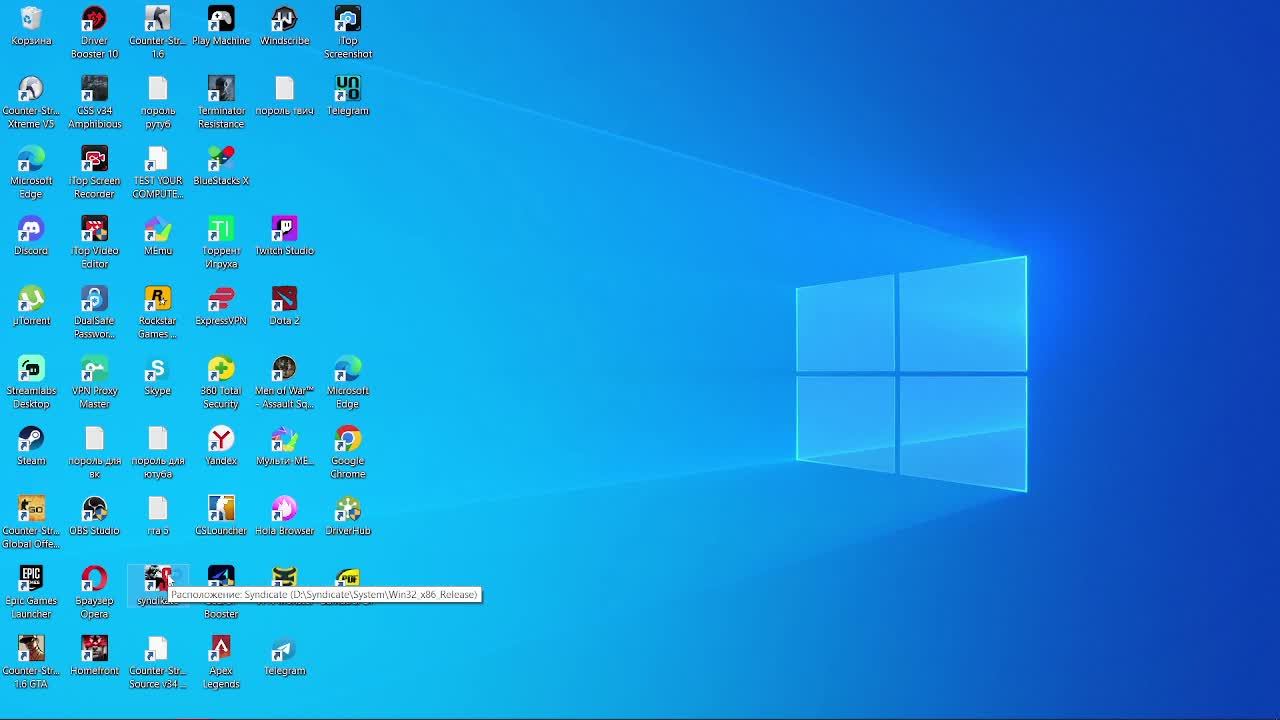Viewport: 1280px width, 720px height.
Task: Open the Корзина recycle bin icon
Action: (31, 27)
